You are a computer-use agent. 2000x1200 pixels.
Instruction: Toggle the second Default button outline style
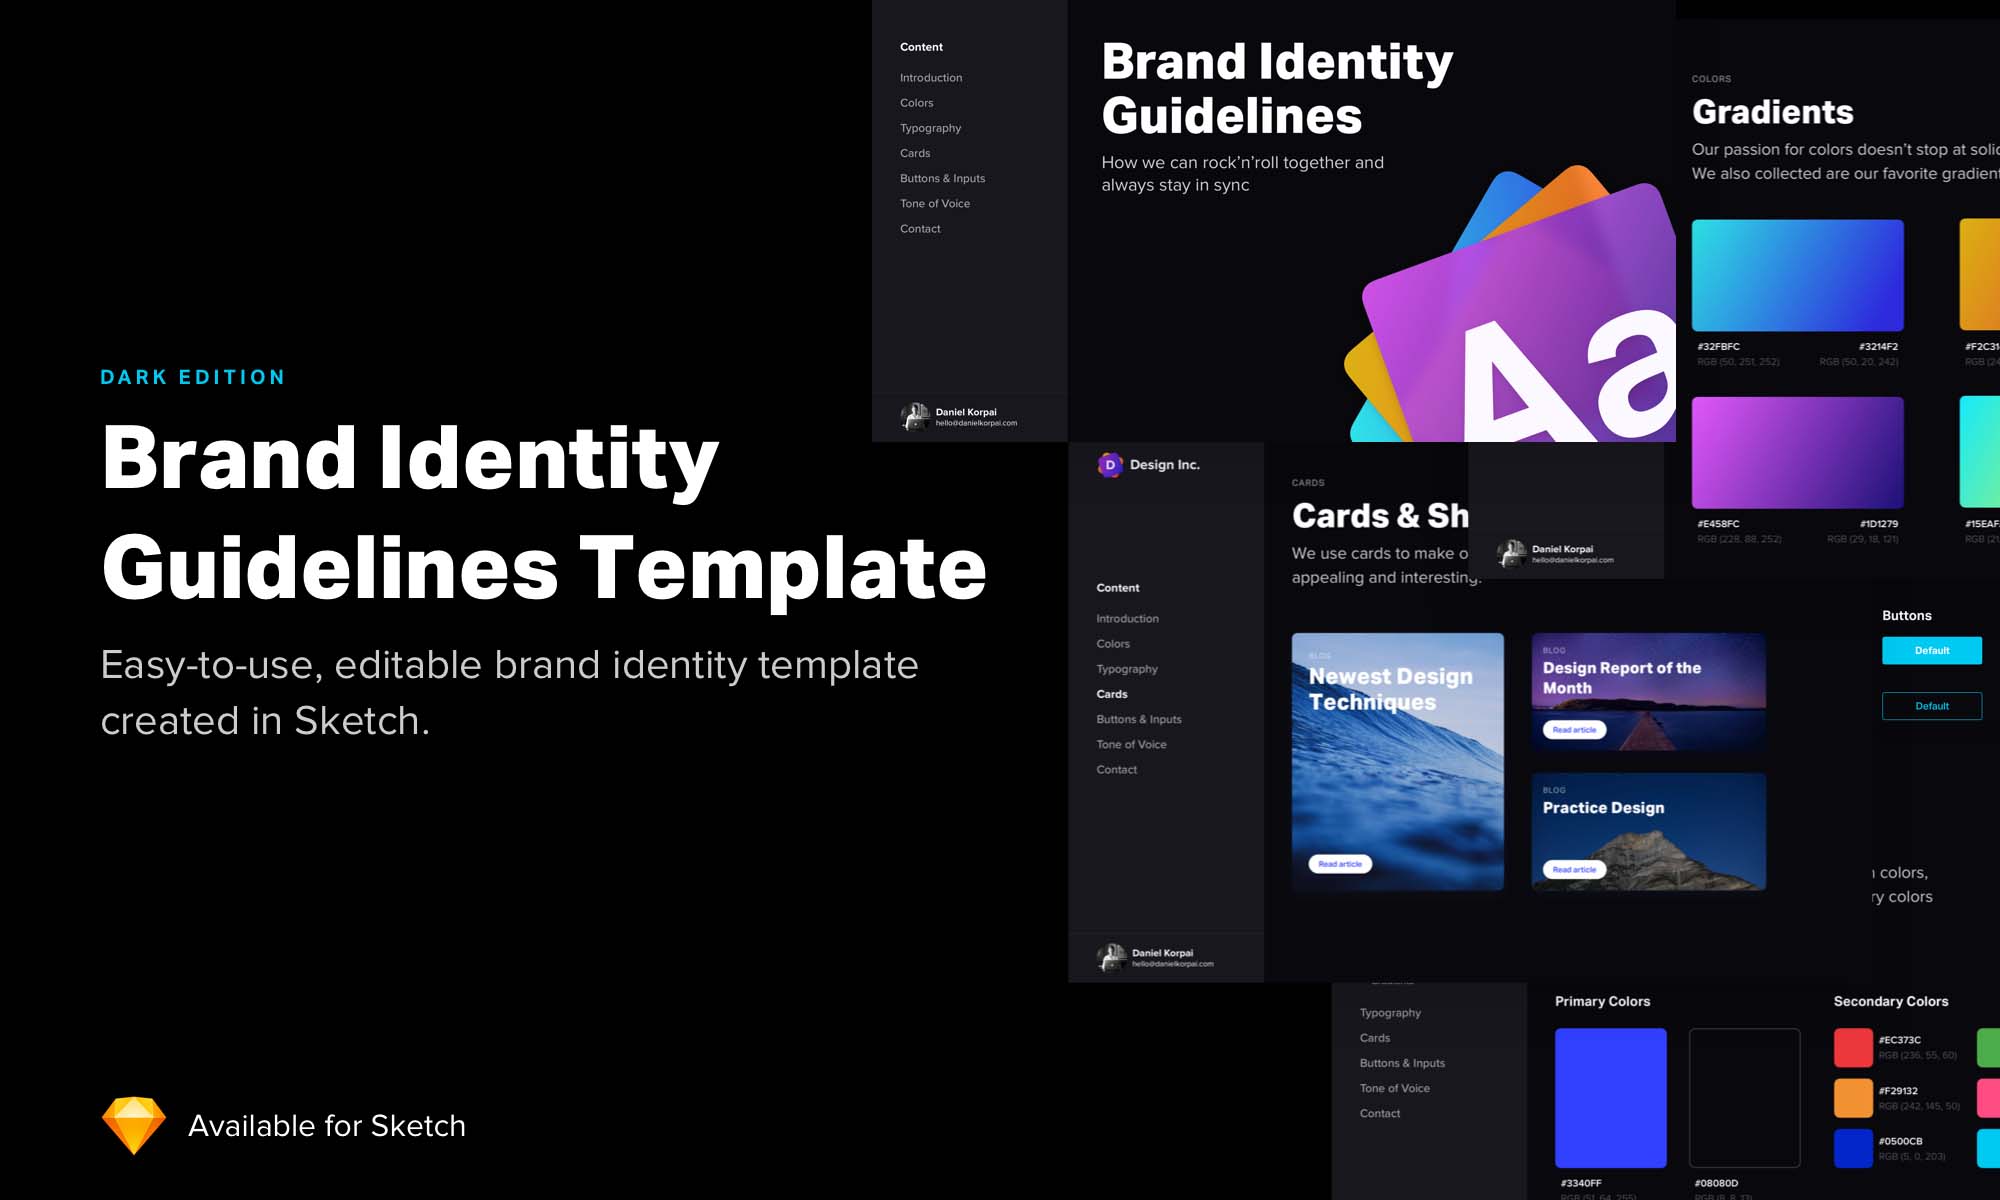[x=1931, y=704]
